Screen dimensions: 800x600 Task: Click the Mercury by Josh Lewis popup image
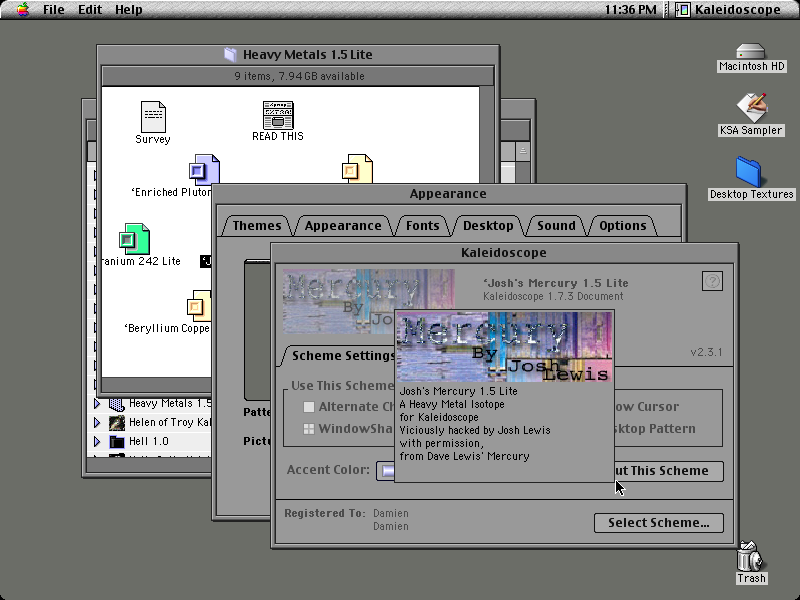click(504, 347)
